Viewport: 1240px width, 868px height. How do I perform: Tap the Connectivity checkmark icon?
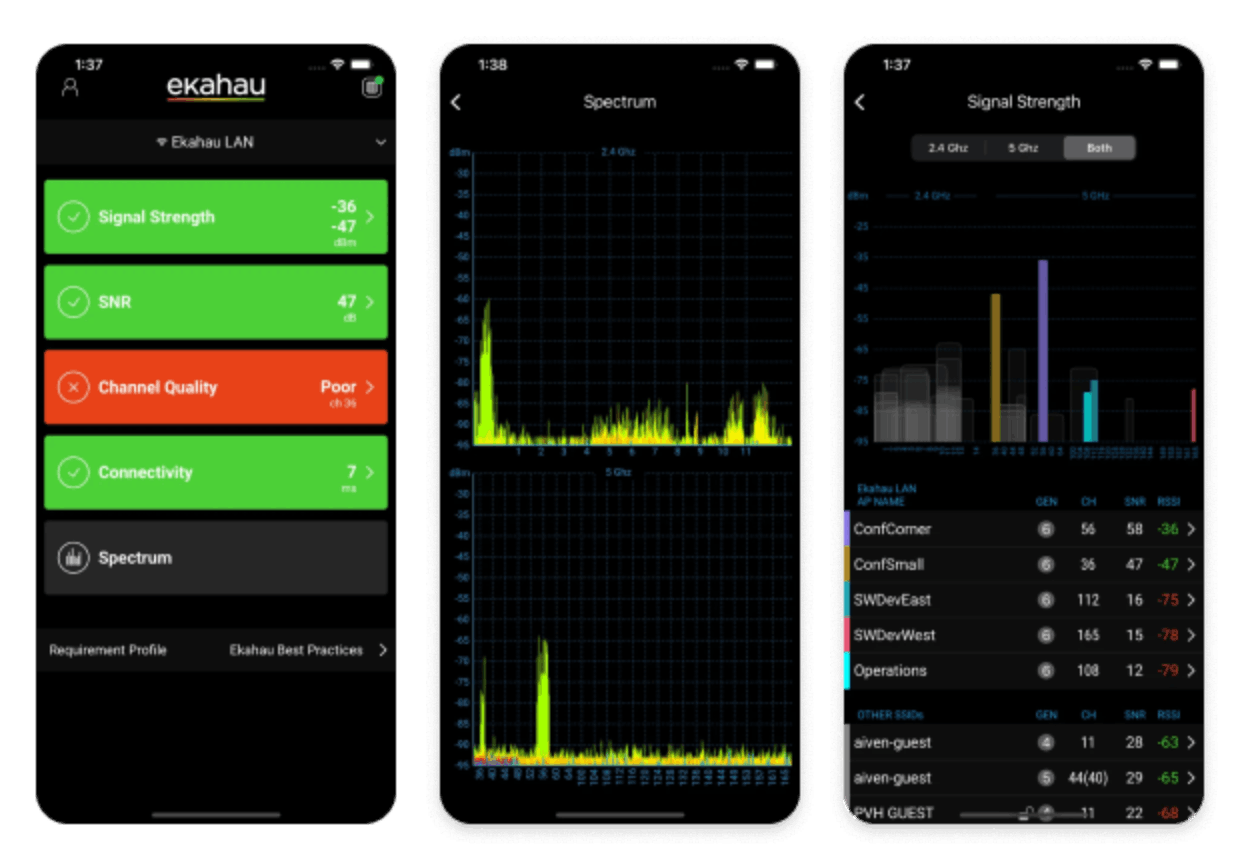point(73,472)
